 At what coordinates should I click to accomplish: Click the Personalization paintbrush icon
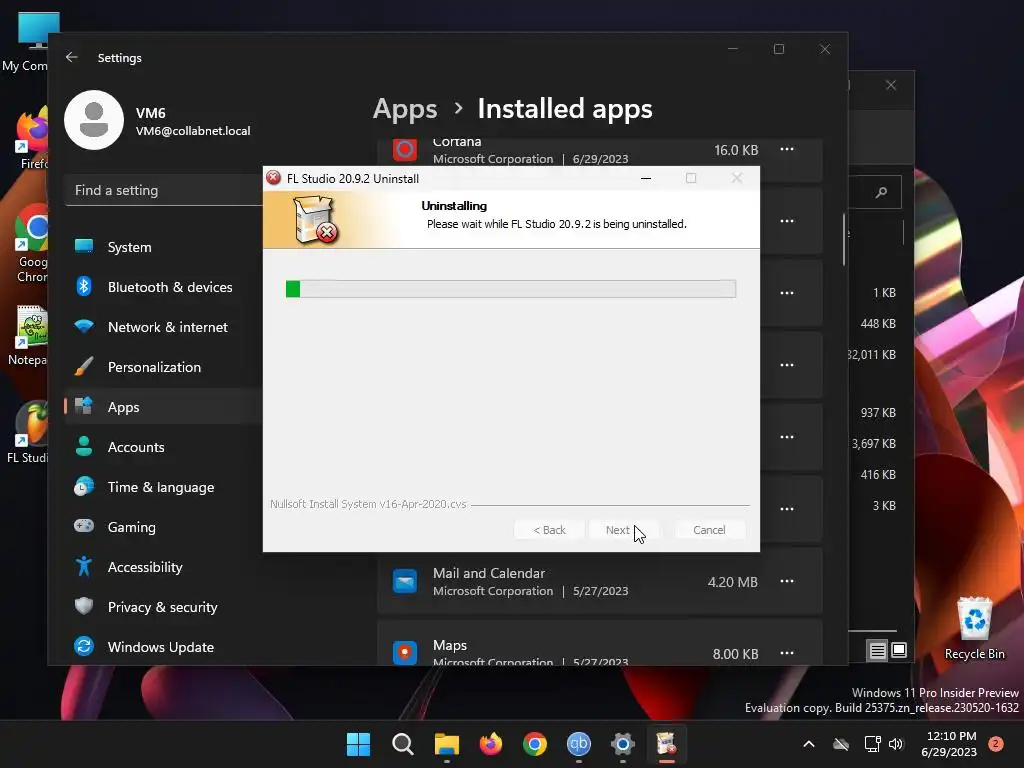click(x=84, y=366)
